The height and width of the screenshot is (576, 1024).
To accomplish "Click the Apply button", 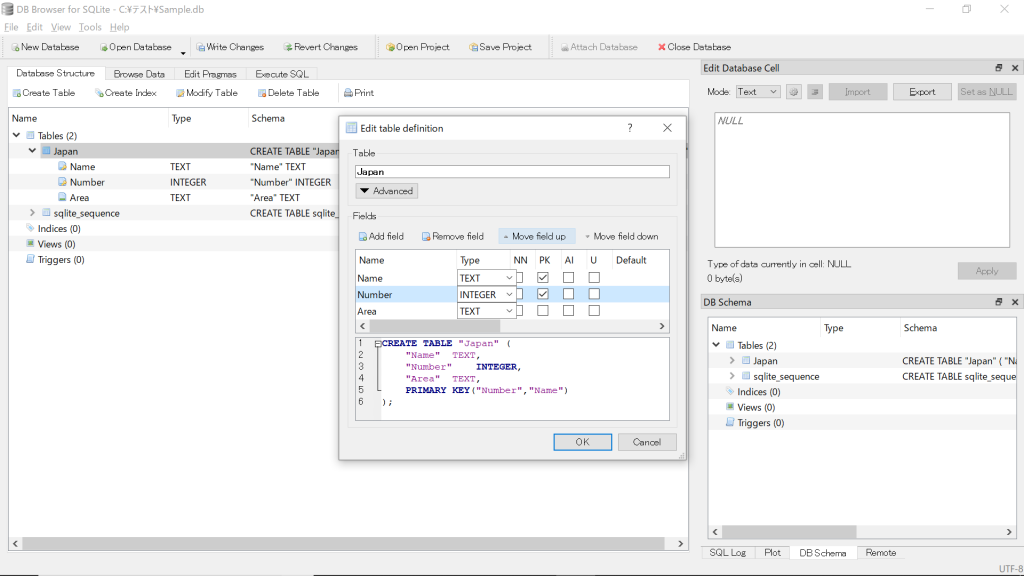I will [x=987, y=271].
